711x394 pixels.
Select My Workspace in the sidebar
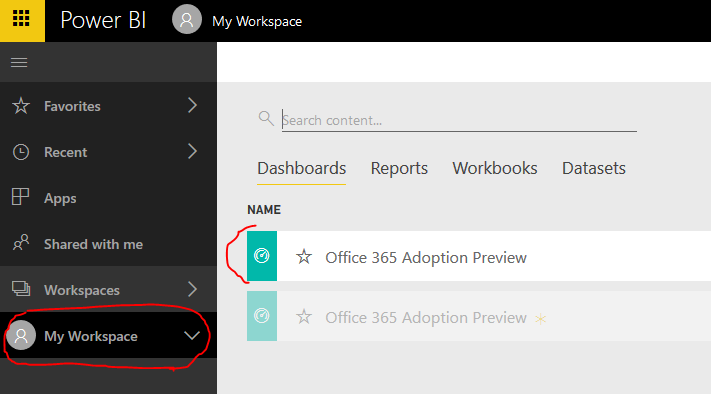108,335
